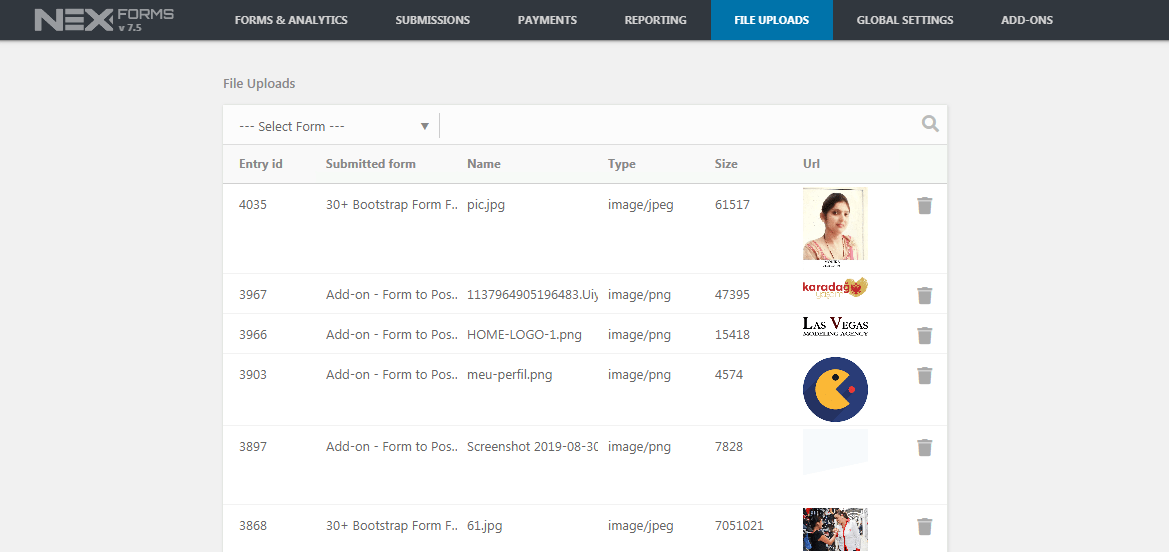Click the HOME-LOGO-1.png file name
The height and width of the screenshot is (552, 1169).
[524, 335]
